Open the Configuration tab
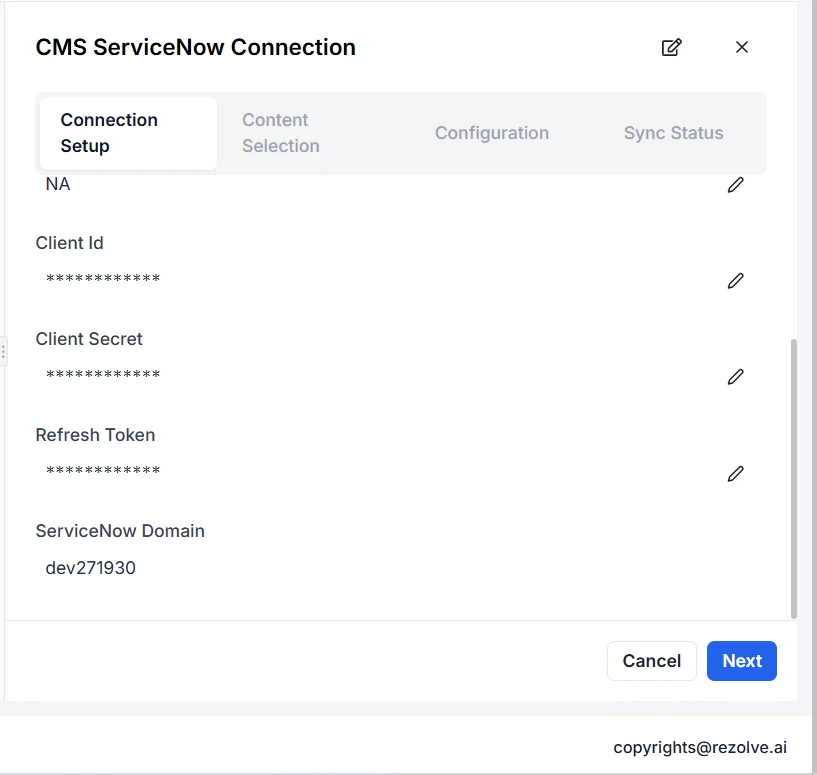 pos(491,133)
